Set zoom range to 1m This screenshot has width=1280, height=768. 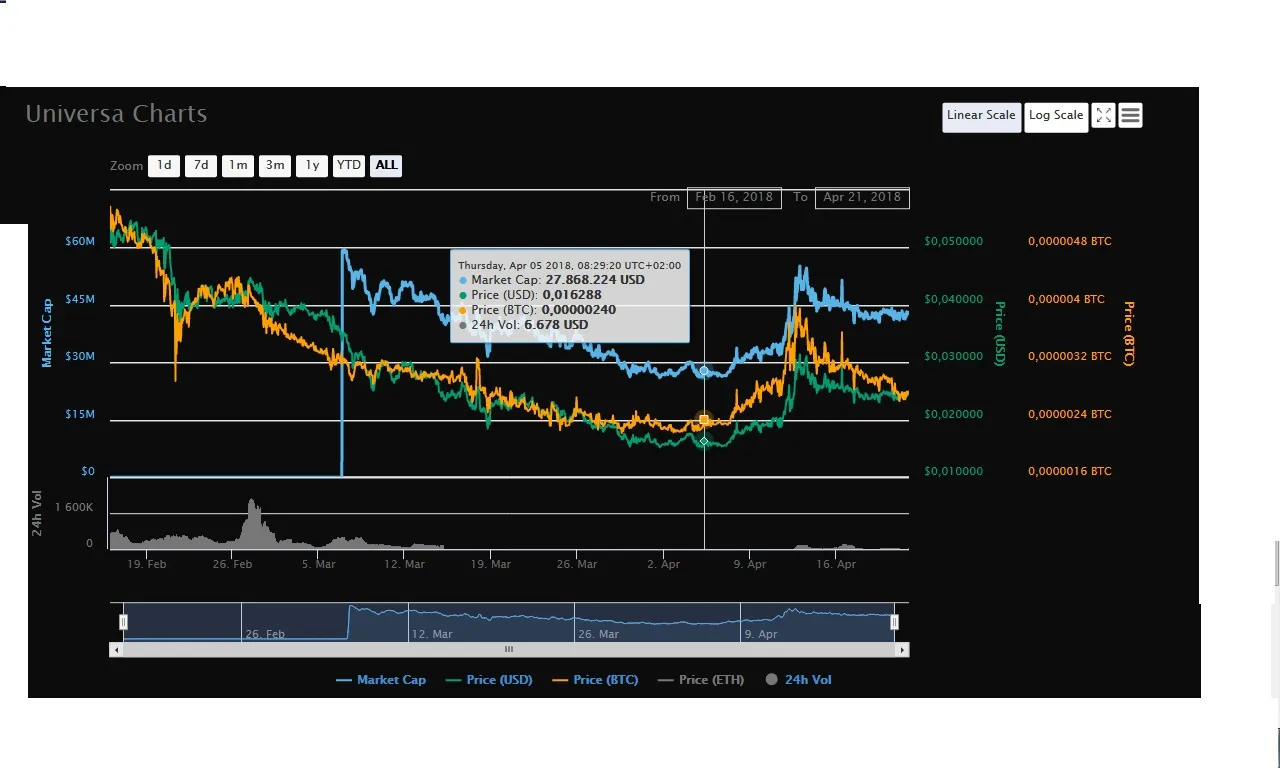point(237,166)
